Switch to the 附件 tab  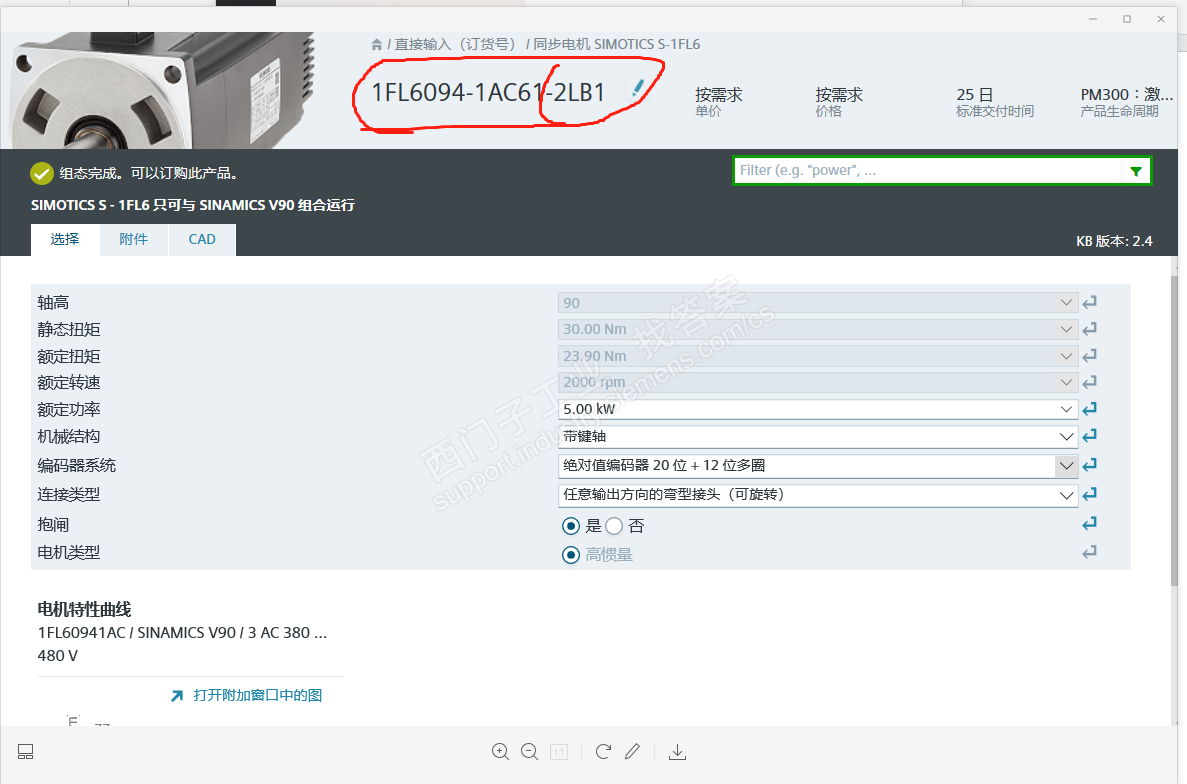tap(134, 240)
